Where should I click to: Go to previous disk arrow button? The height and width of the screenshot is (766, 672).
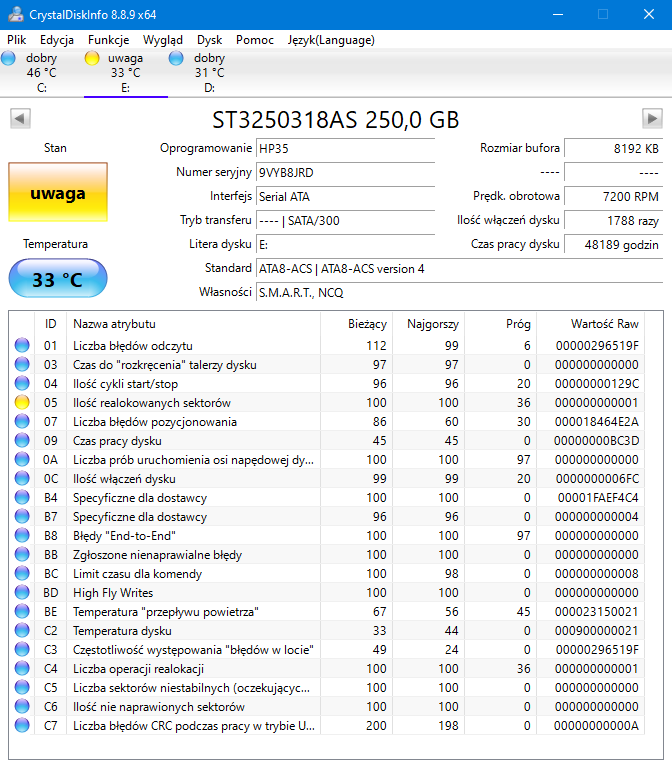click(20, 119)
